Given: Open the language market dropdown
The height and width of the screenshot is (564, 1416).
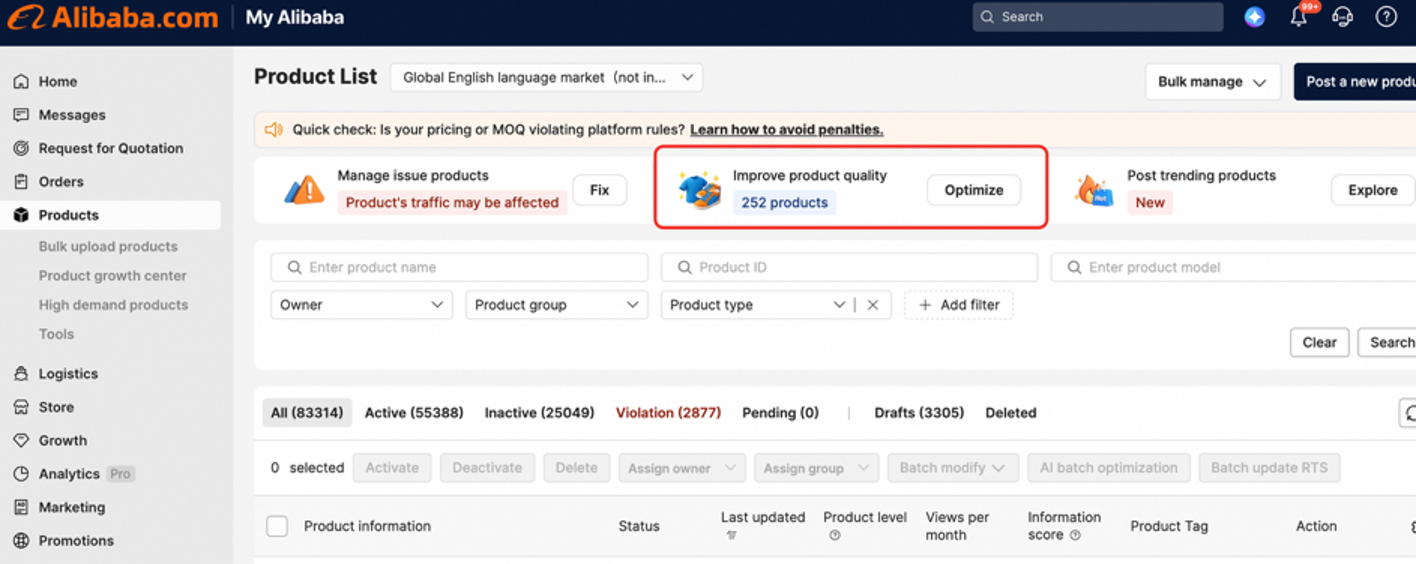Looking at the screenshot, I should [546, 78].
